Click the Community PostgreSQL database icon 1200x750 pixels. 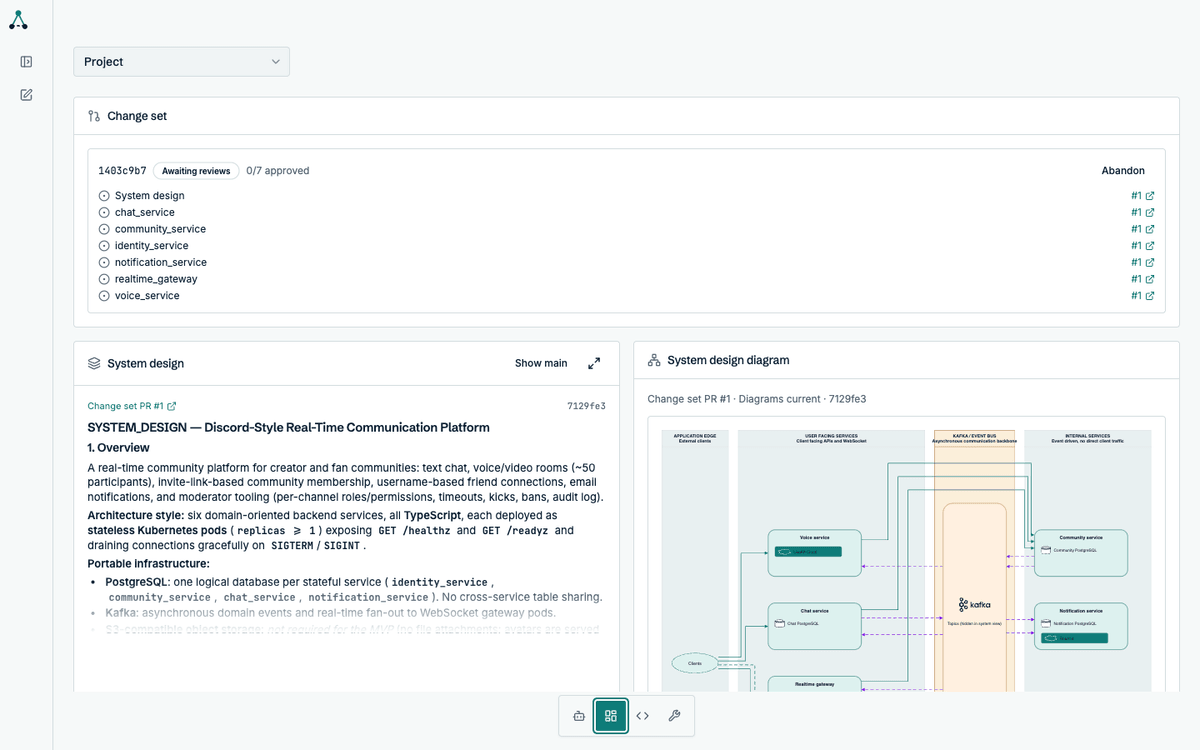(x=1046, y=550)
